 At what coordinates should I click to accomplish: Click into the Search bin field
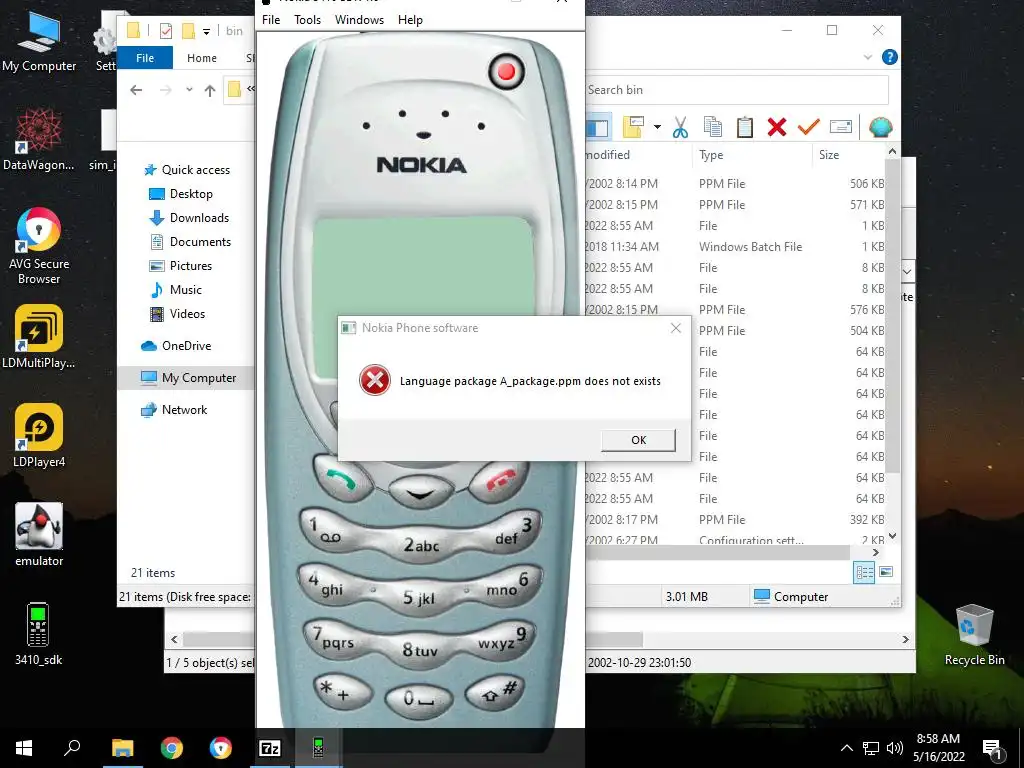(x=737, y=90)
